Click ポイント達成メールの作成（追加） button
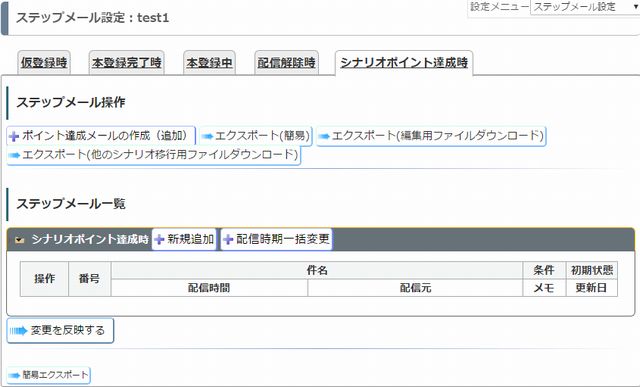The width and height of the screenshot is (640, 387). 101,136
